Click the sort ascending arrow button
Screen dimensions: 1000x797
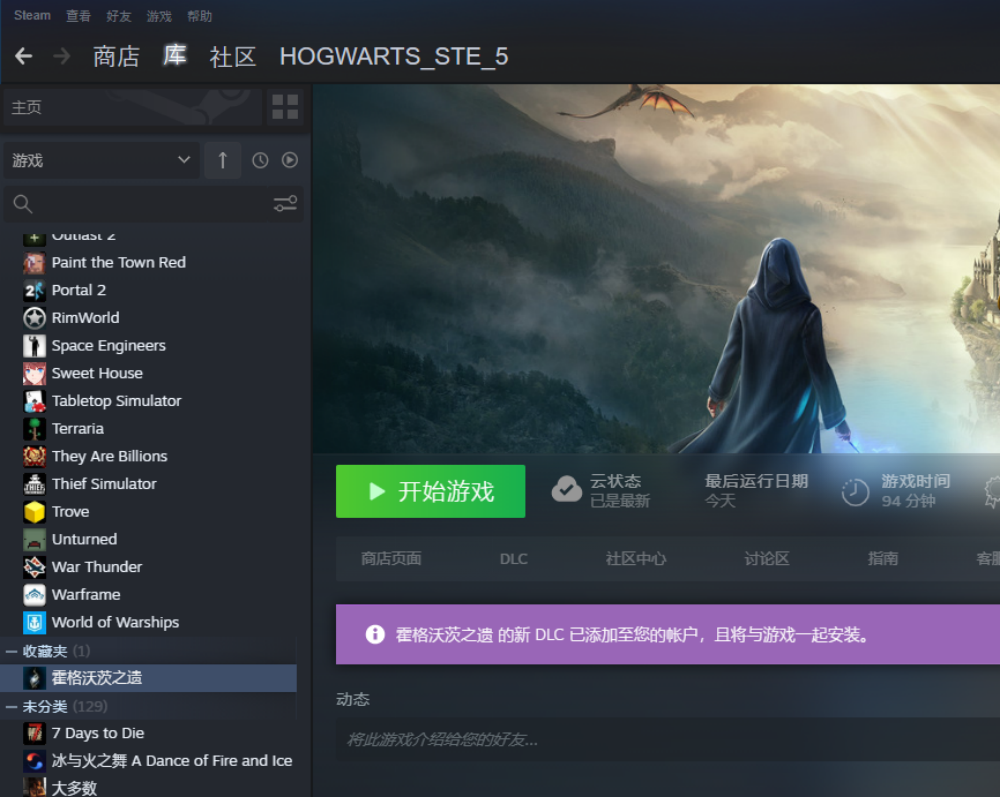pyautogui.click(x=222, y=160)
